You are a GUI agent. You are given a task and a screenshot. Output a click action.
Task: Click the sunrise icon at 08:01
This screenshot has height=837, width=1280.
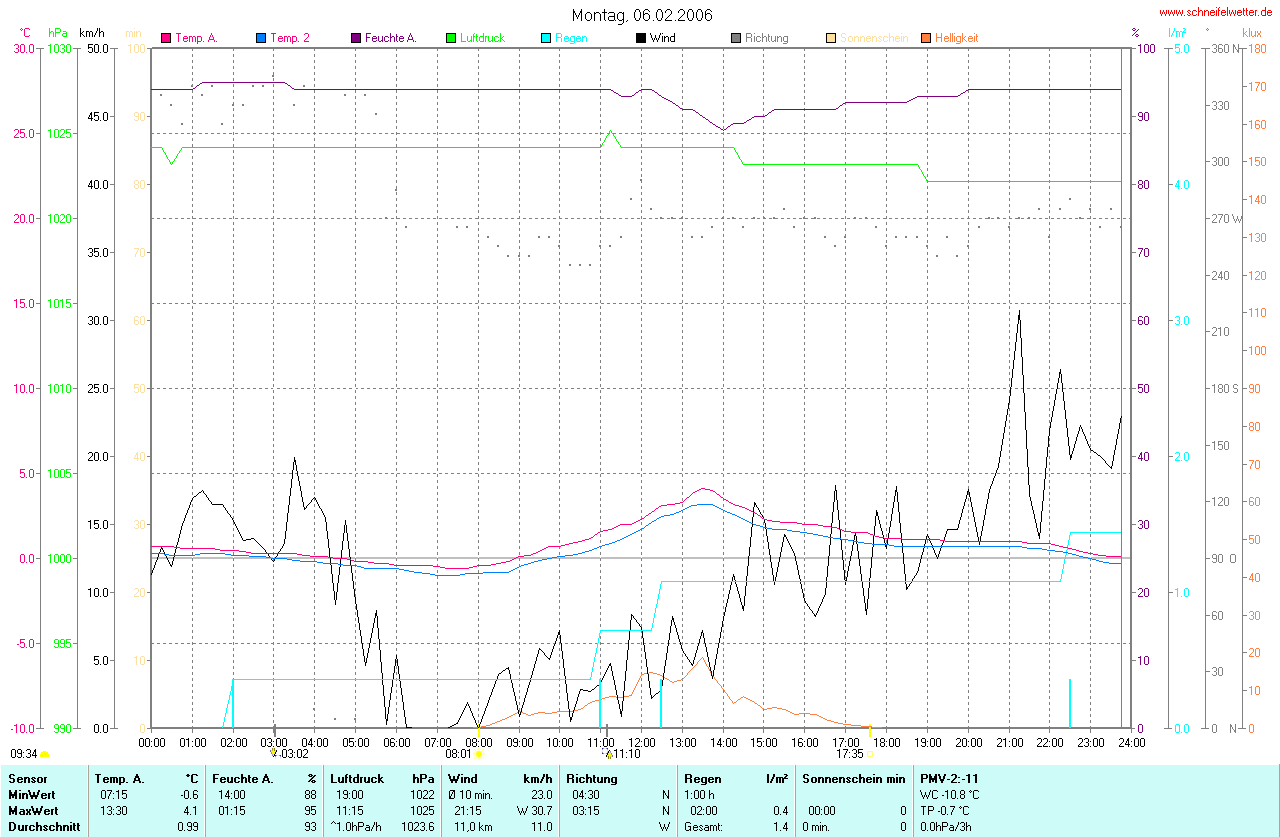tap(478, 753)
